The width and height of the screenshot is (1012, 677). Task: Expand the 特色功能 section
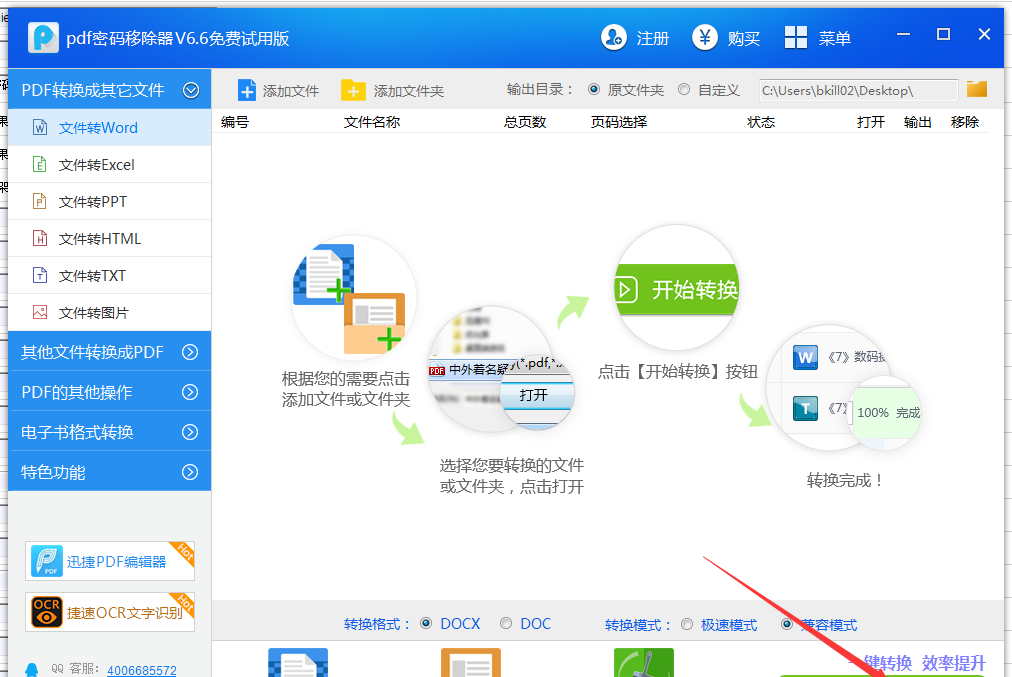click(190, 472)
